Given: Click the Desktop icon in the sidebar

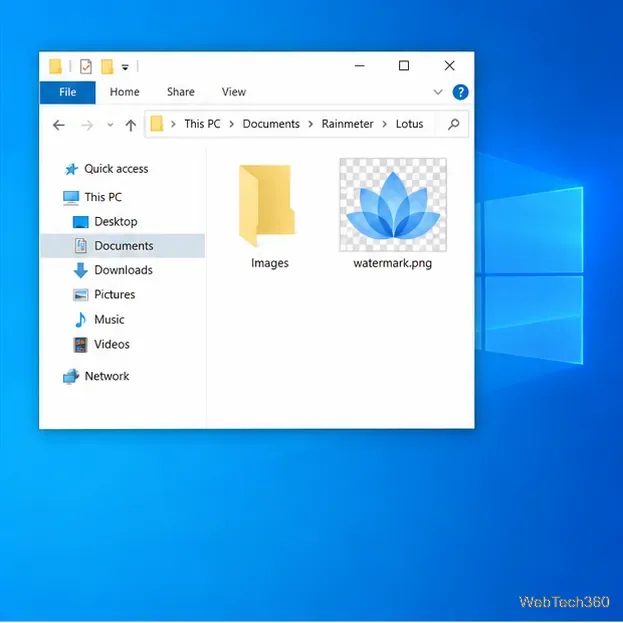Looking at the screenshot, I should coord(81,222).
